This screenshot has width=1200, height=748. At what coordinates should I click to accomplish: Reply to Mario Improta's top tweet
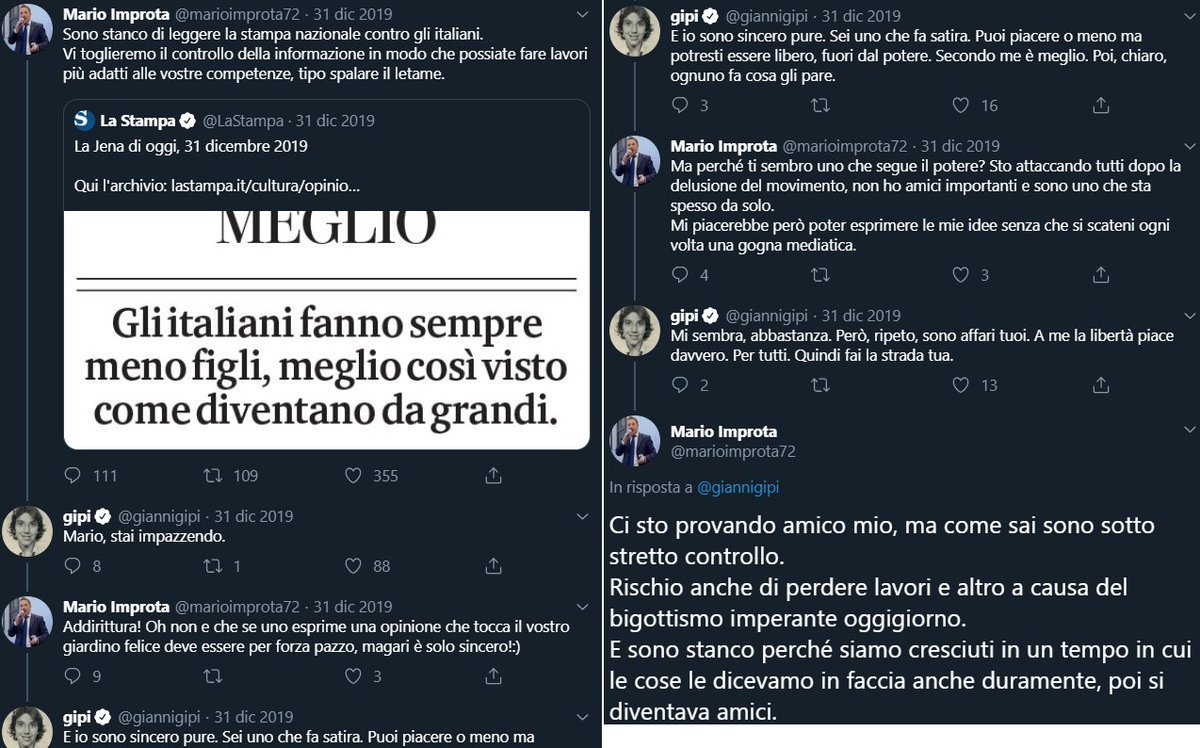pyautogui.click(x=73, y=476)
